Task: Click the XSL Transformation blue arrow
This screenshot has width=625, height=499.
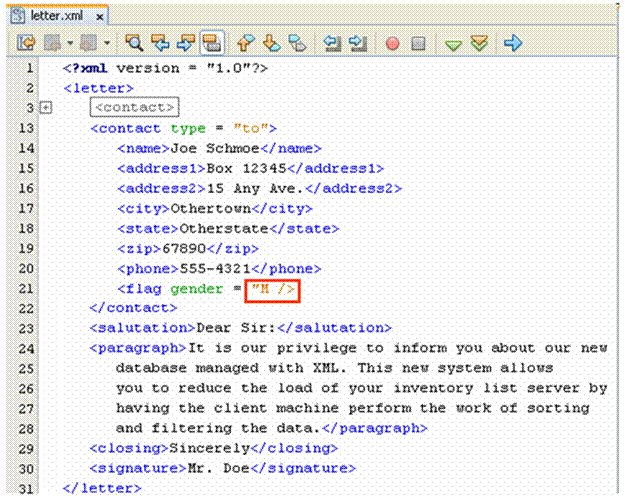Action: click(513, 43)
